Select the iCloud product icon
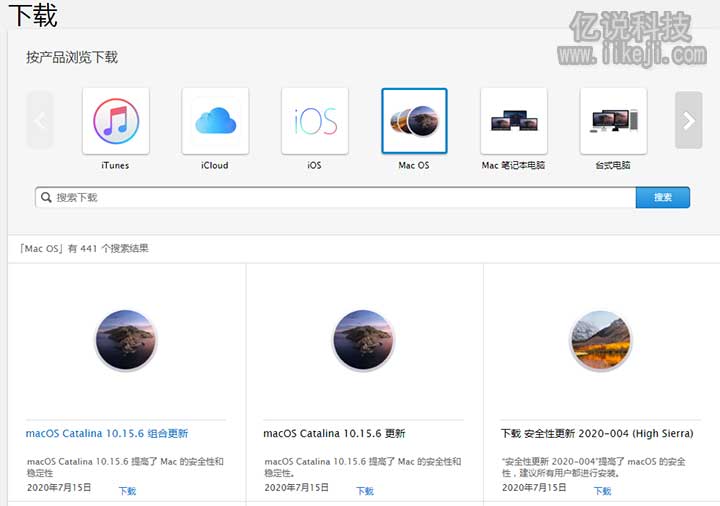 pyautogui.click(x=215, y=121)
